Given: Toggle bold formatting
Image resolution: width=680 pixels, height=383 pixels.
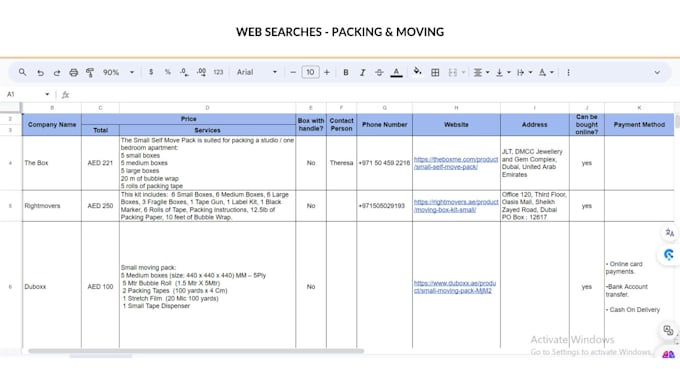Looking at the screenshot, I should point(346,72).
